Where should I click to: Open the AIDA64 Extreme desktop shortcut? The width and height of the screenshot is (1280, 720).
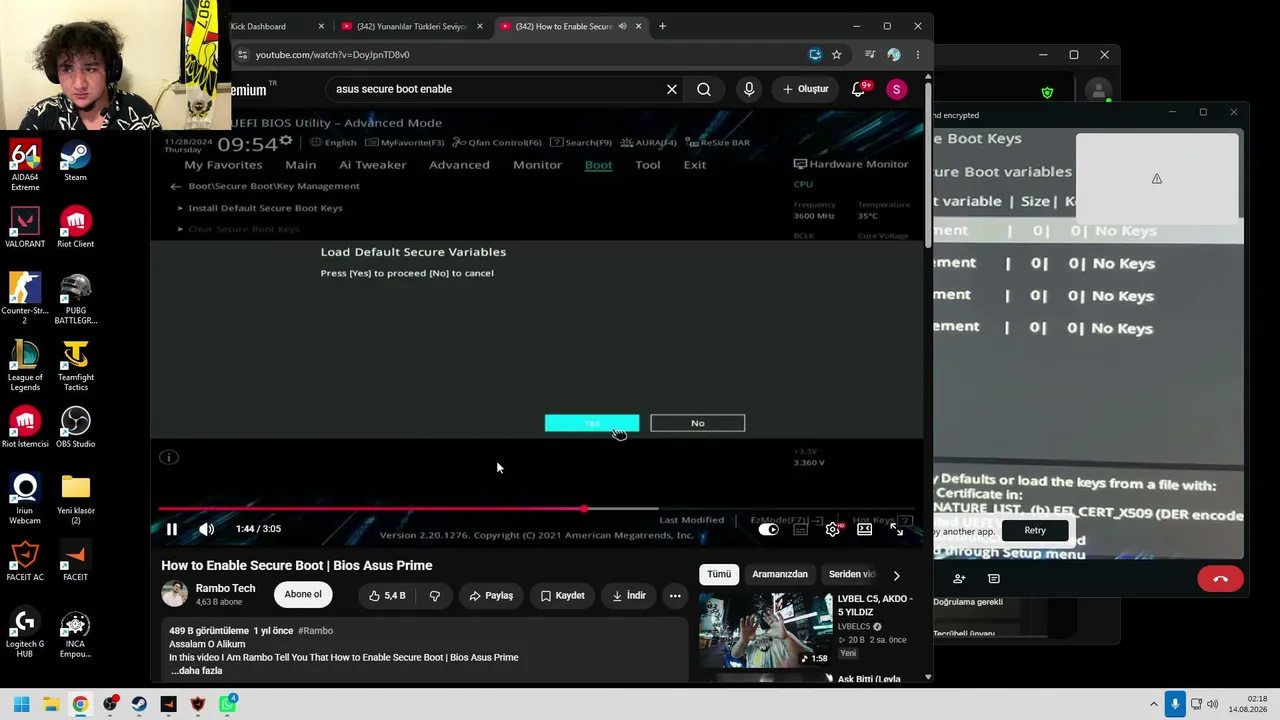(x=25, y=166)
